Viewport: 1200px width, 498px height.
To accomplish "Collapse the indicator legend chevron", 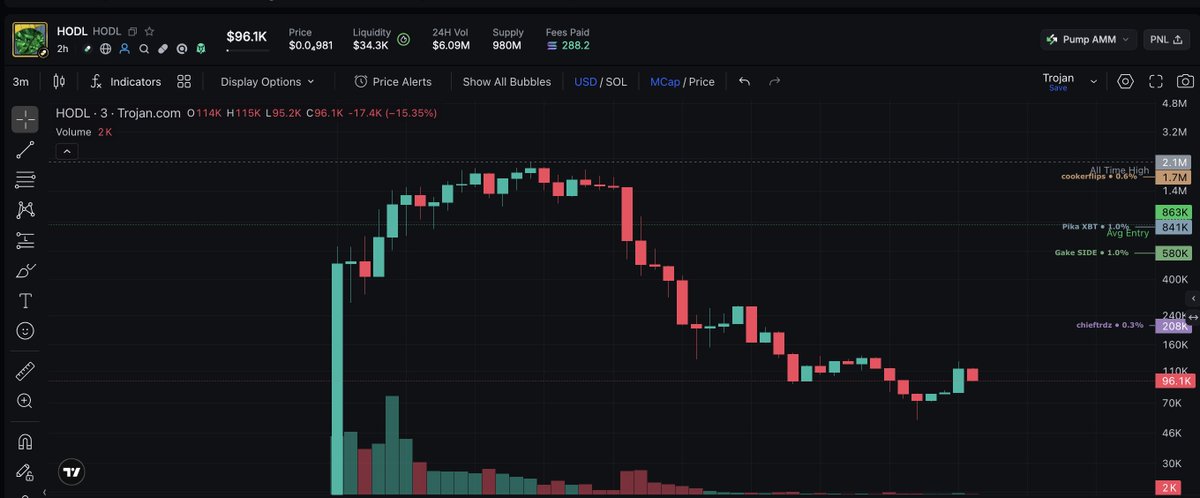I will 66,152.
